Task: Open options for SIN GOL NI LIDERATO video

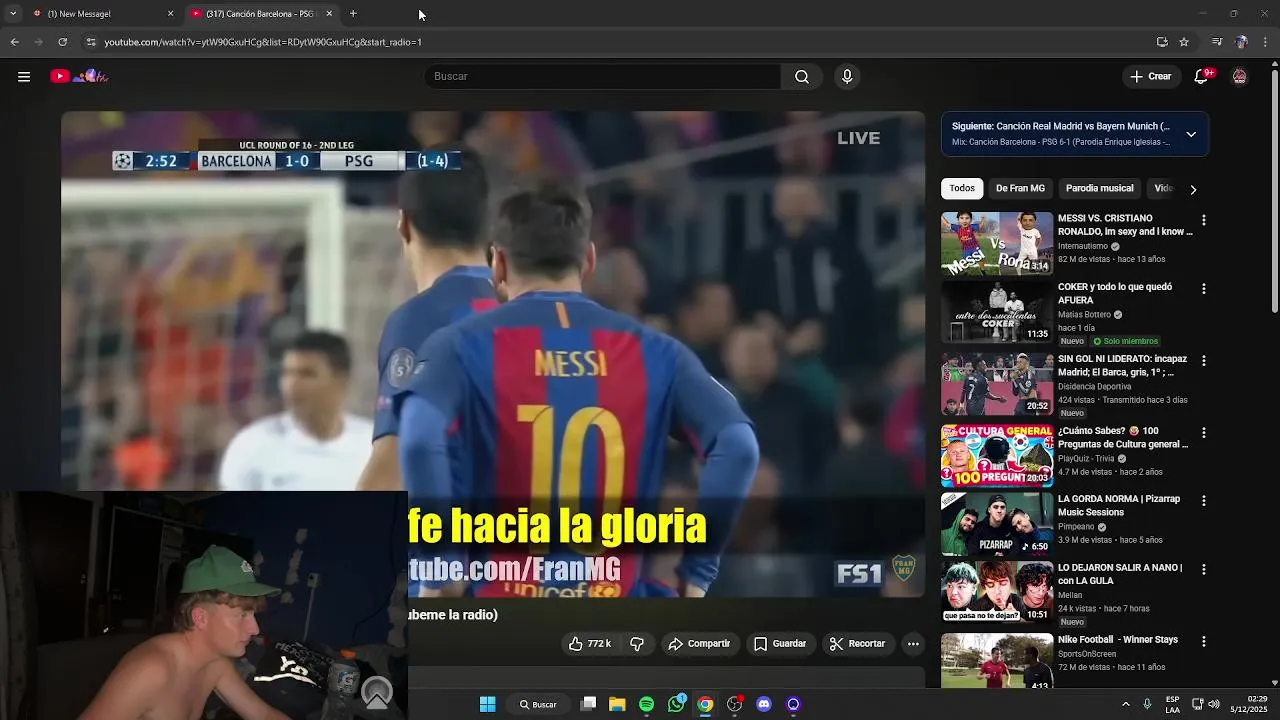Action: coord(1204,360)
